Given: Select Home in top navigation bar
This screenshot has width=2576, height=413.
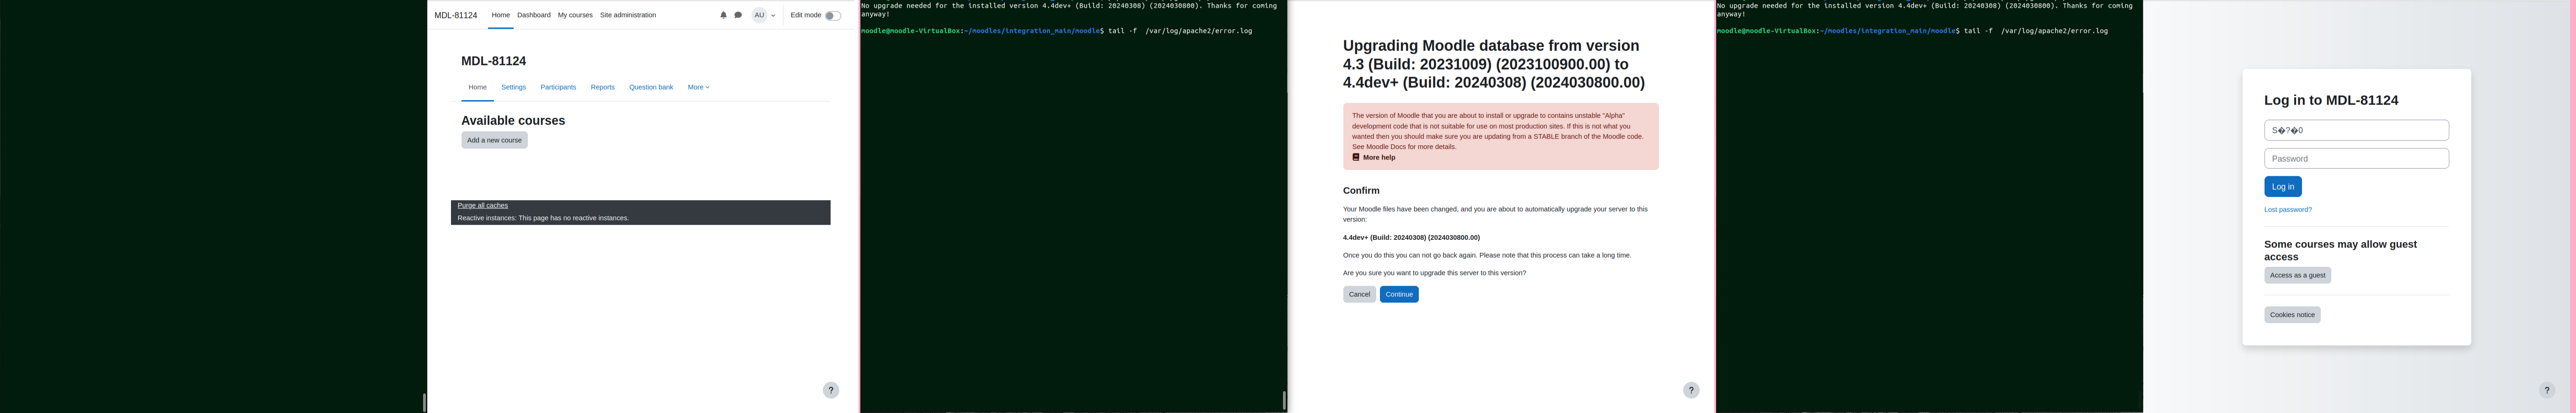Looking at the screenshot, I should (x=501, y=15).
